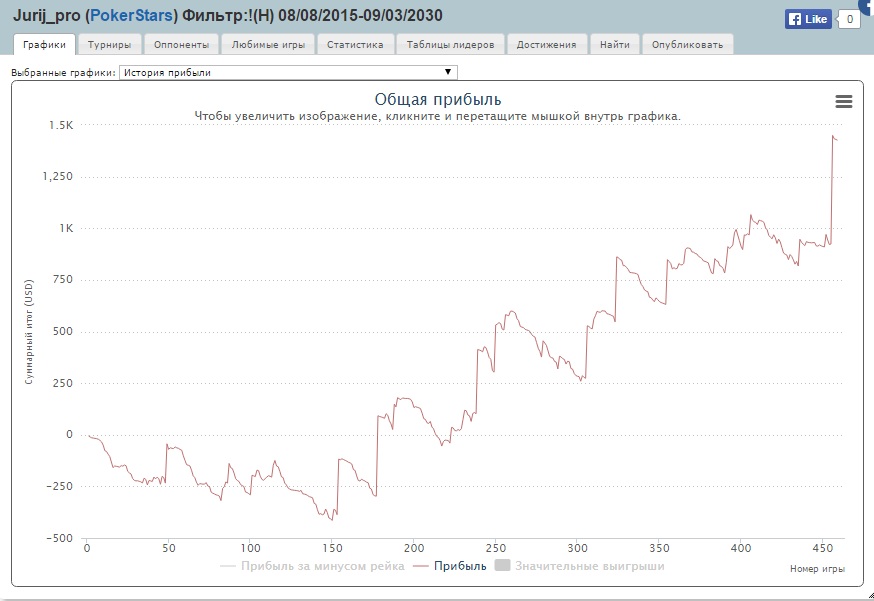Go to the Таблицы лидеров tab

450,45
